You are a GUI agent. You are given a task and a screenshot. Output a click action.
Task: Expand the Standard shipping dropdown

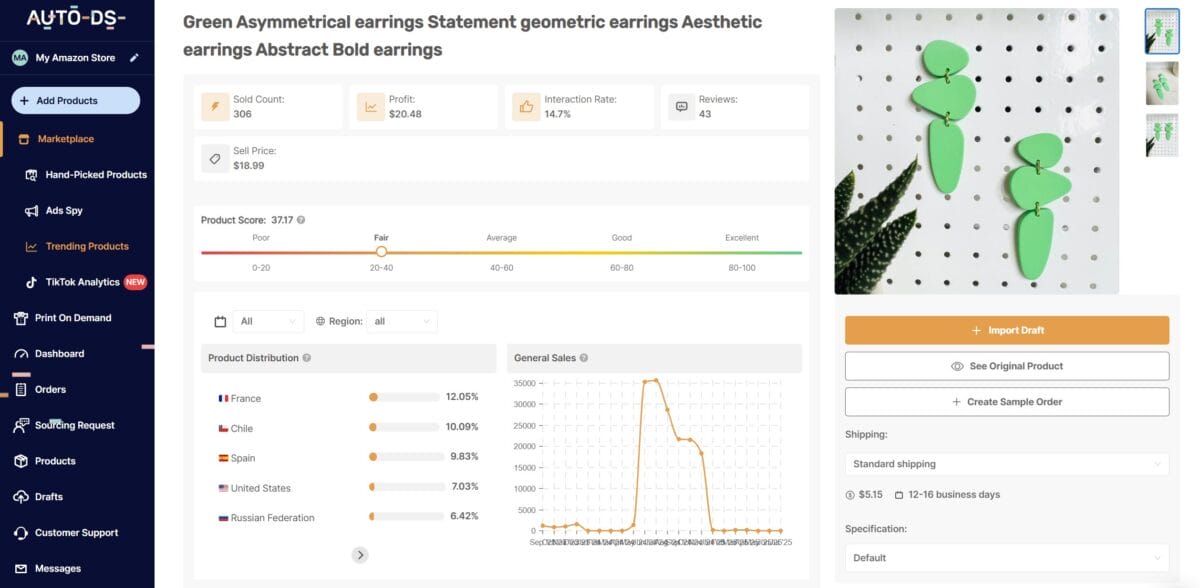tap(1006, 464)
